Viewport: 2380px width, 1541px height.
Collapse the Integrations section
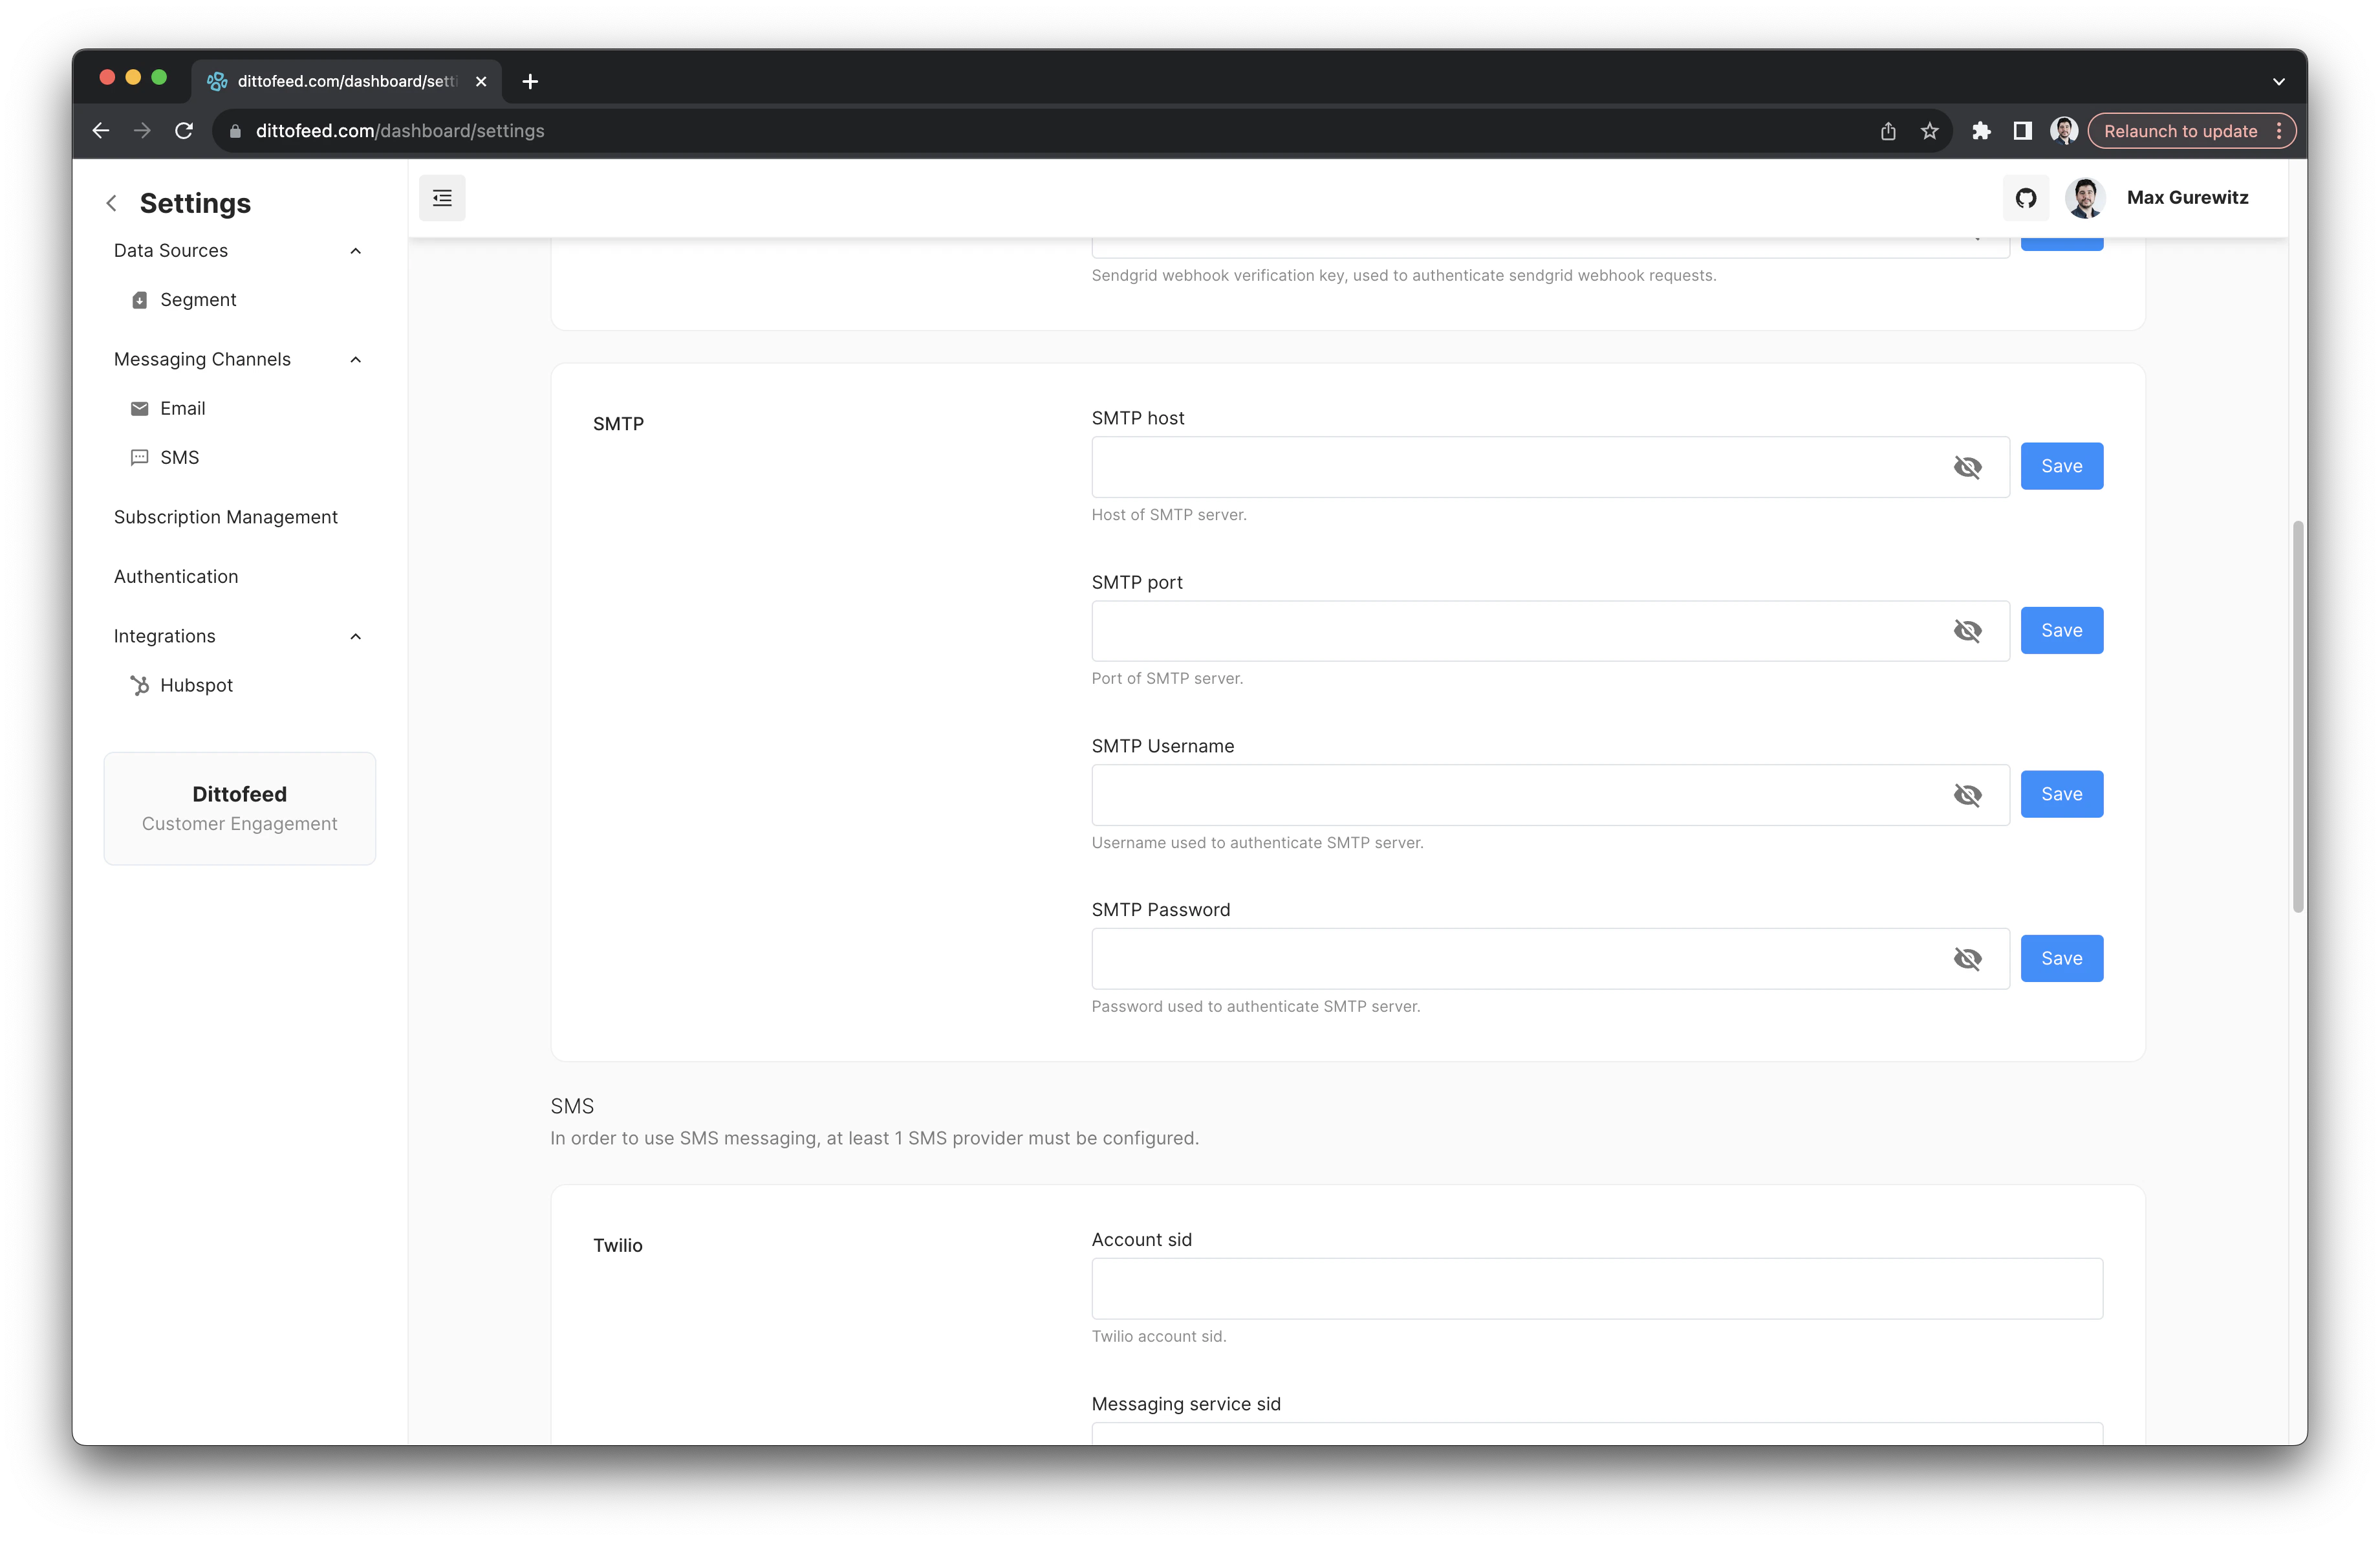tap(355, 637)
